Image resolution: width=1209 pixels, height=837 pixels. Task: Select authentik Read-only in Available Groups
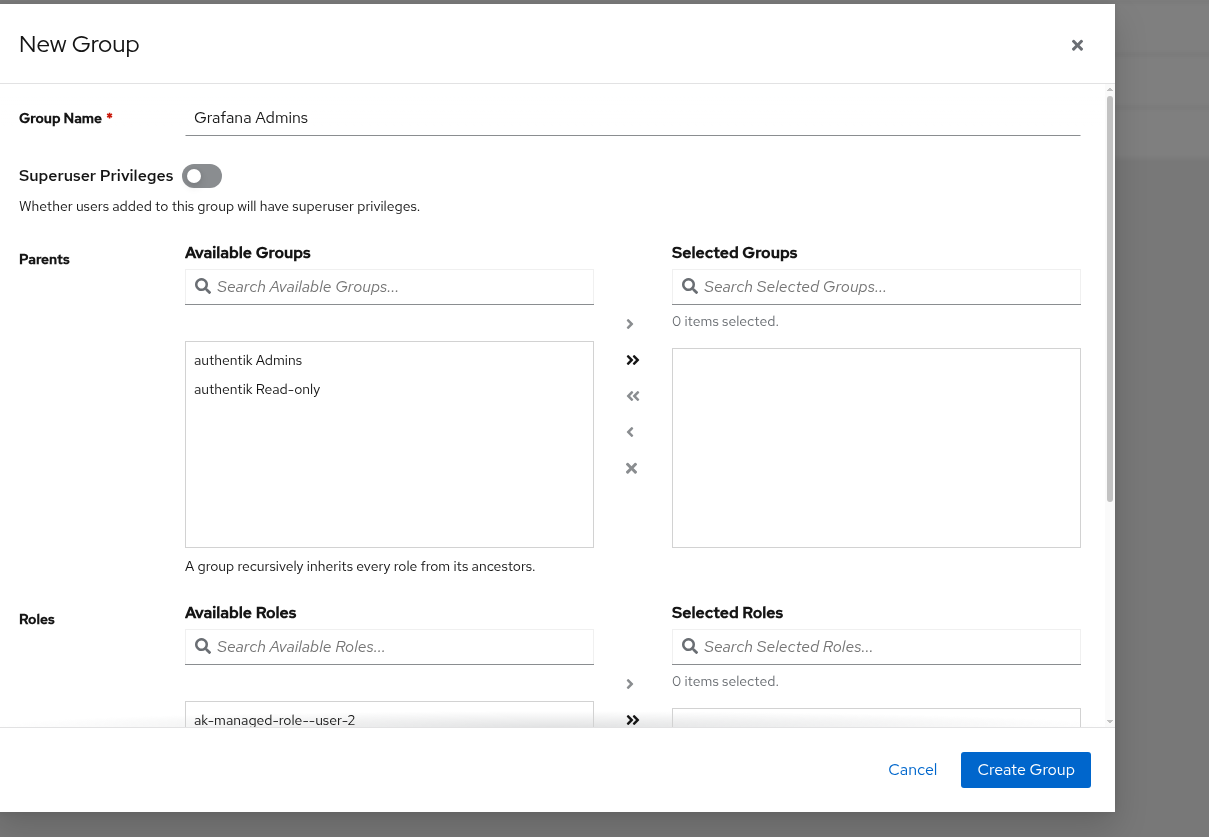tap(389, 389)
